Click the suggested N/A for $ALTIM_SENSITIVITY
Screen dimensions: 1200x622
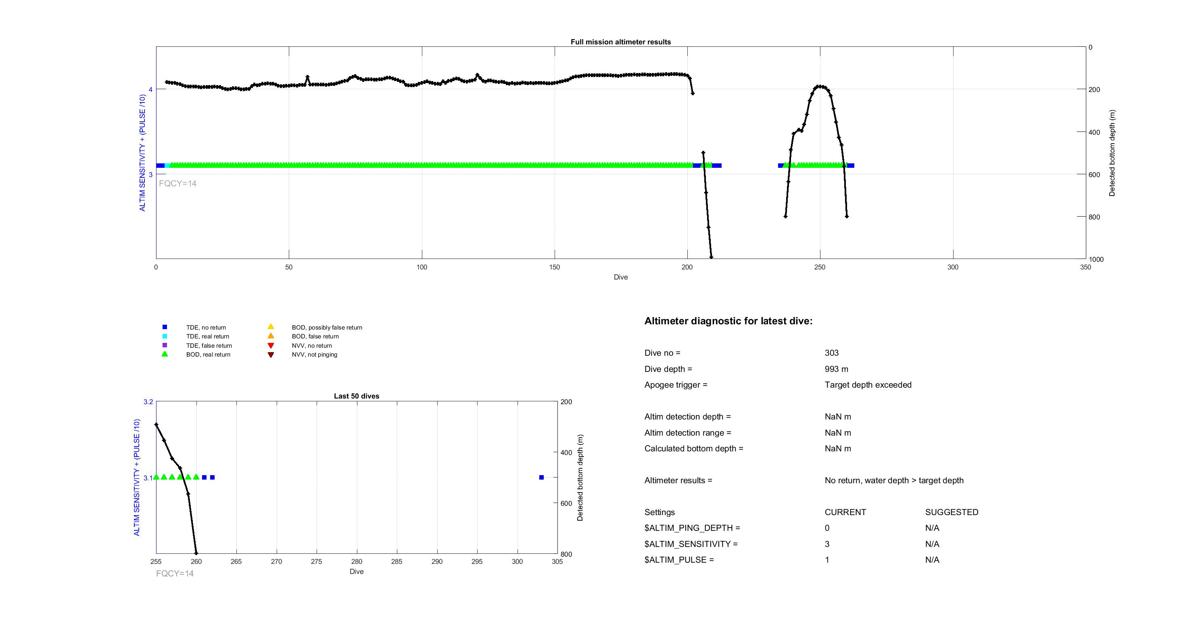coord(932,544)
